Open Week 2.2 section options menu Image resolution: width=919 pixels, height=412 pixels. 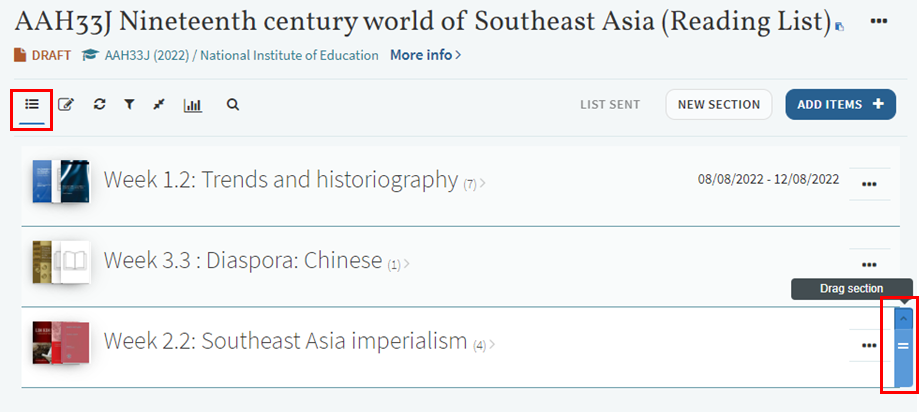click(868, 345)
